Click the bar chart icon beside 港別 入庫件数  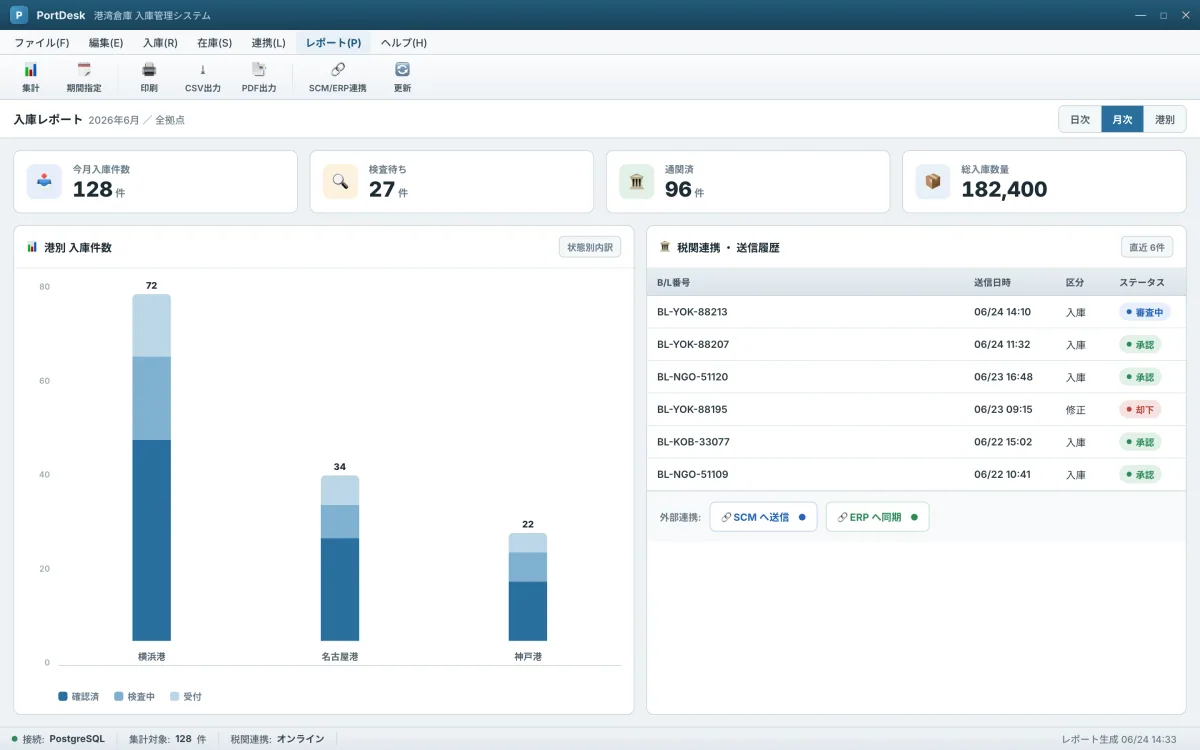pyautogui.click(x=32, y=247)
